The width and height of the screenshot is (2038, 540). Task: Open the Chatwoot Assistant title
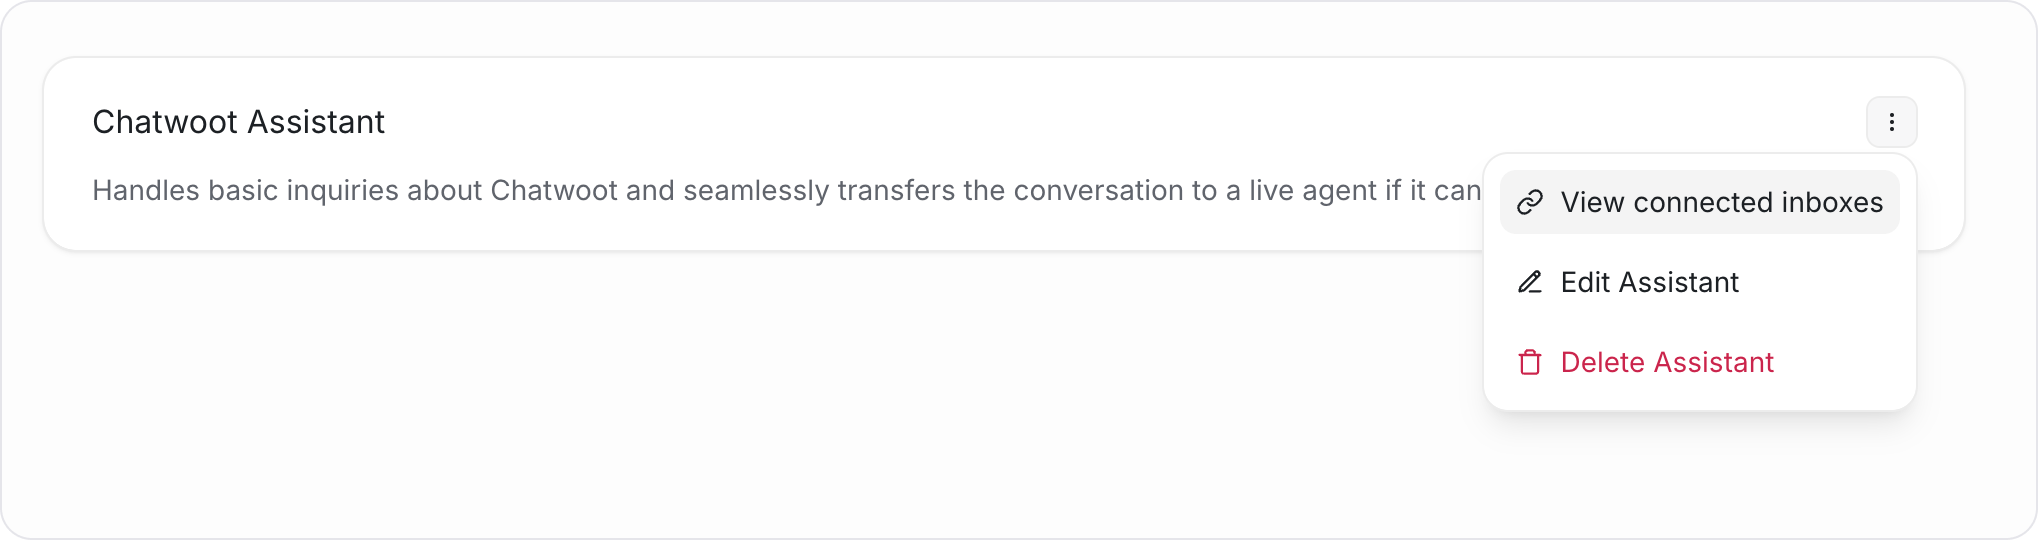[238, 122]
